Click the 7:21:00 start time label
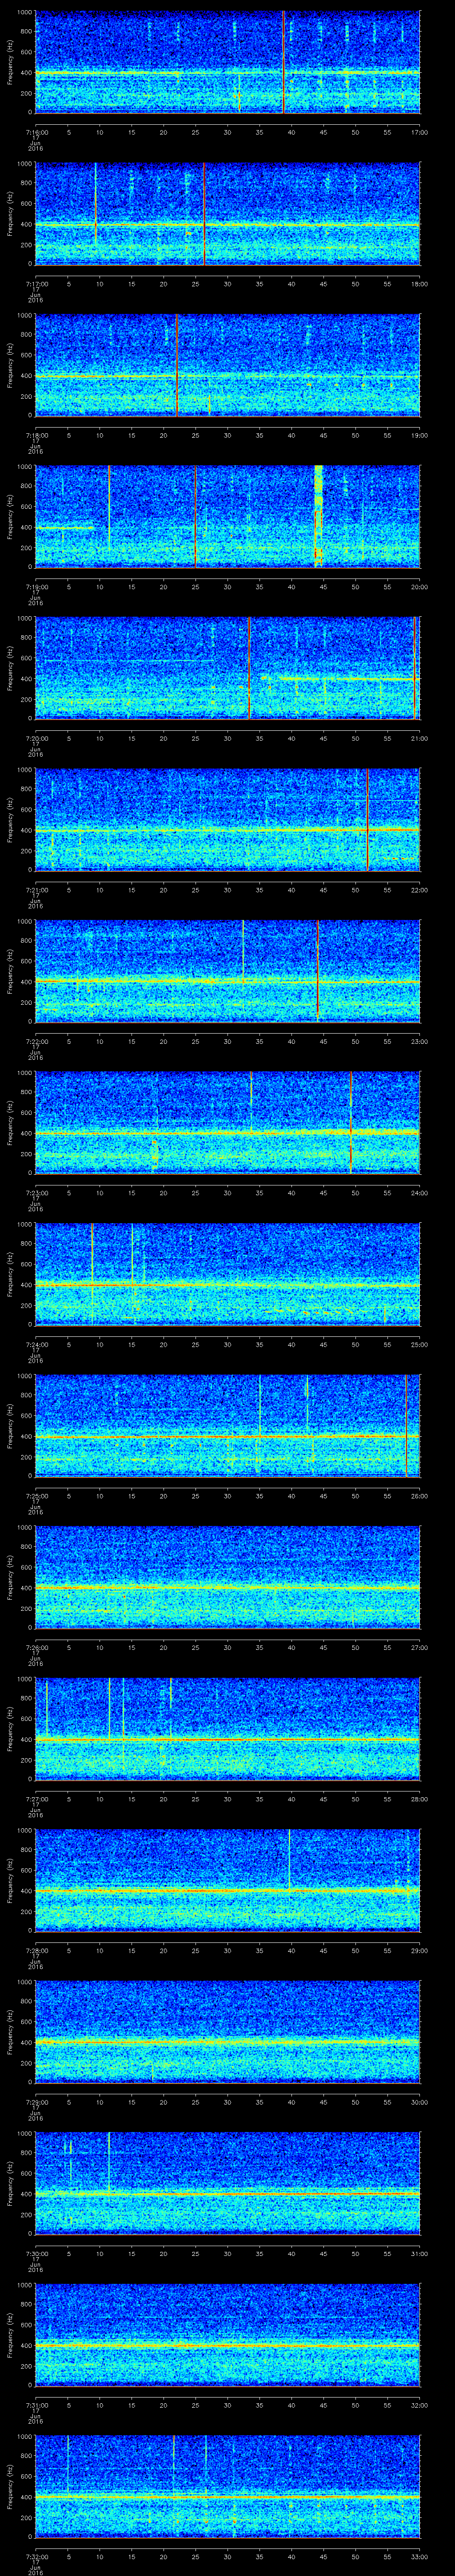 (36, 890)
